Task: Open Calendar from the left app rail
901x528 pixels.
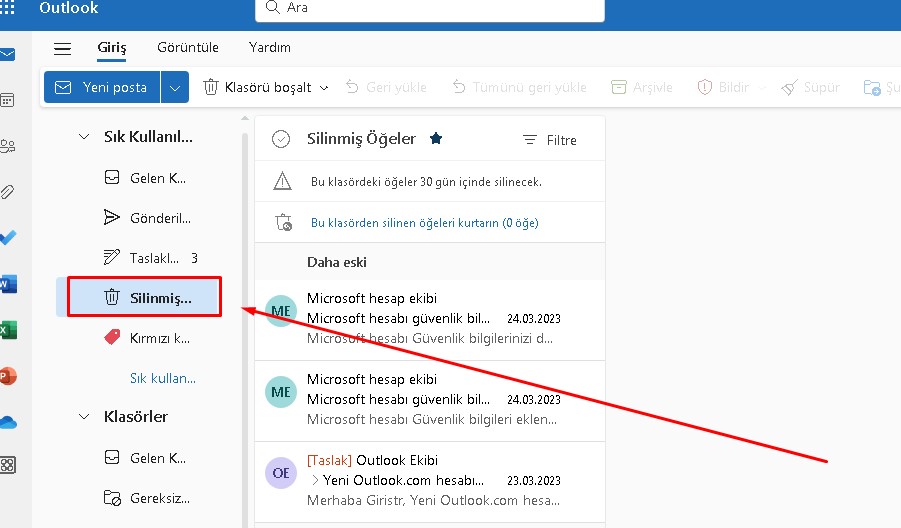Action: pyautogui.click(x=7, y=100)
